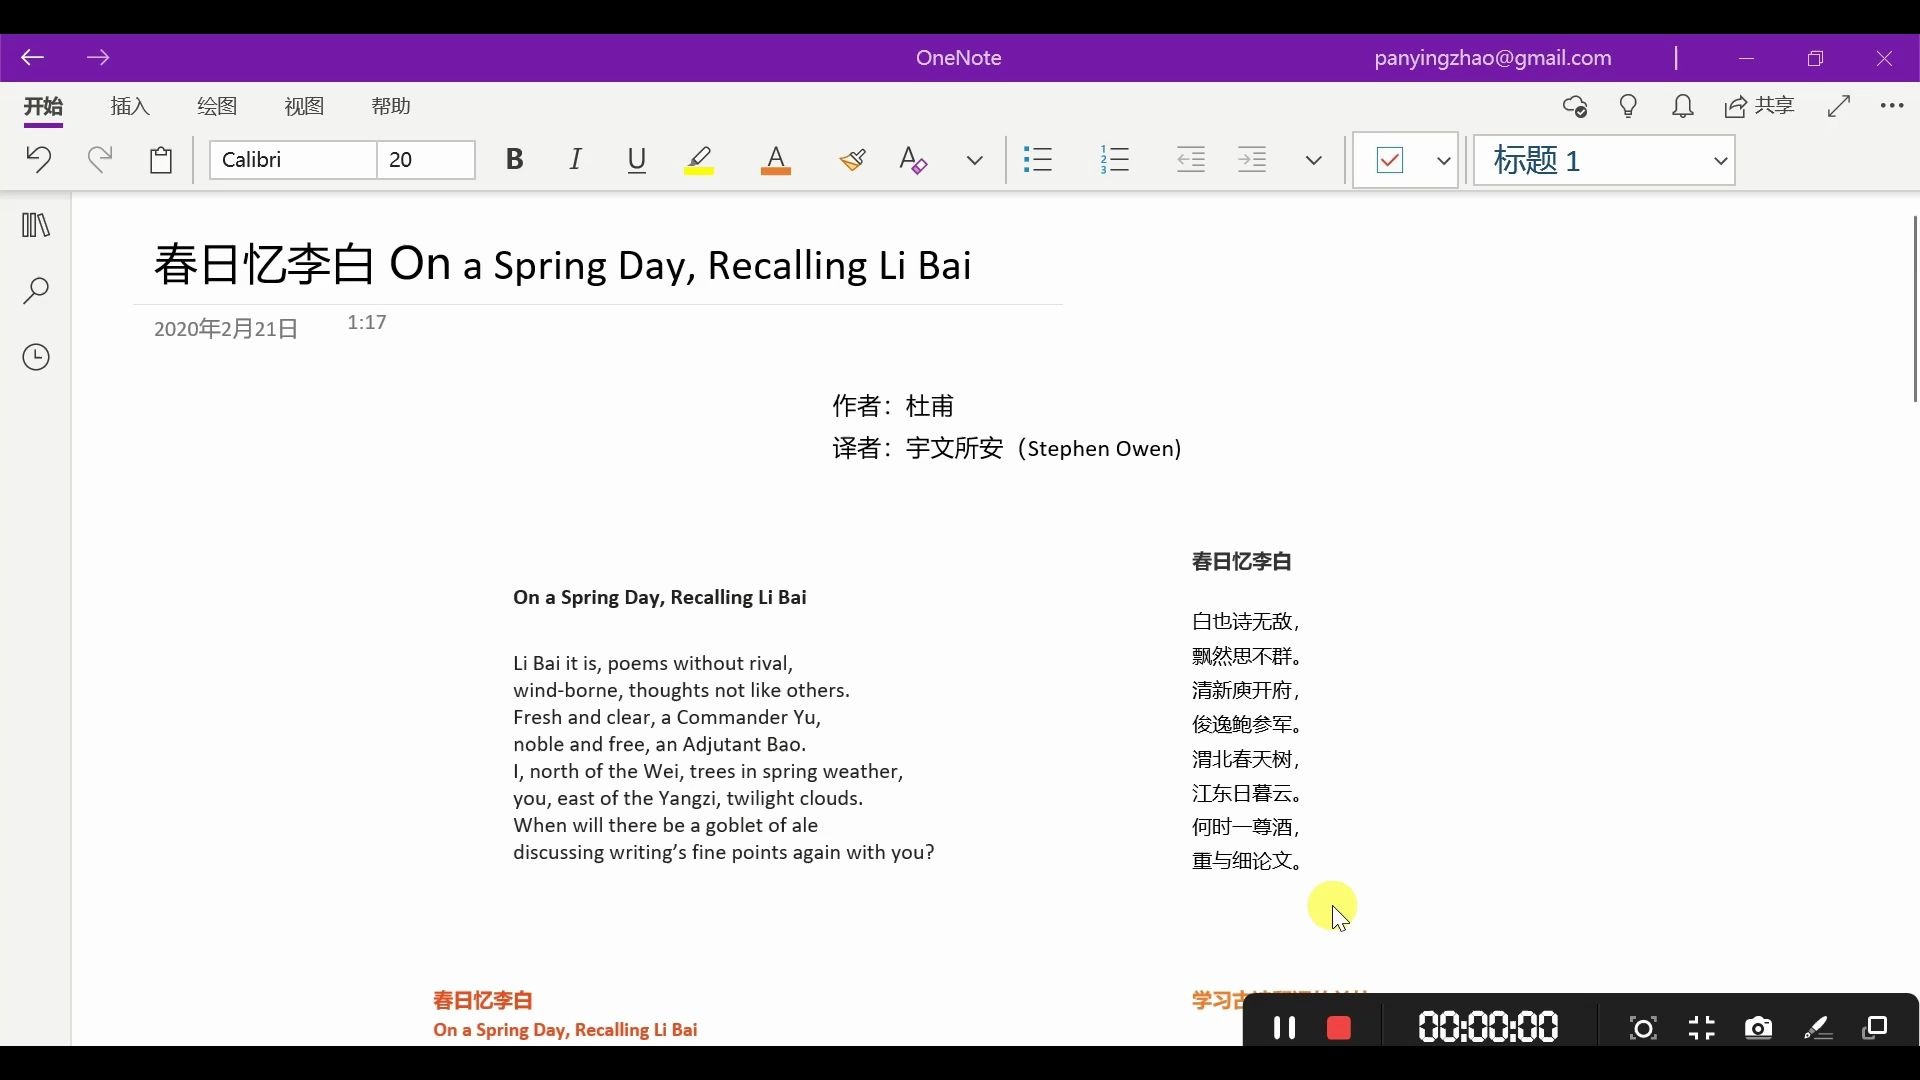Open the 绘图 tab
This screenshot has height=1080, width=1920.
[217, 106]
